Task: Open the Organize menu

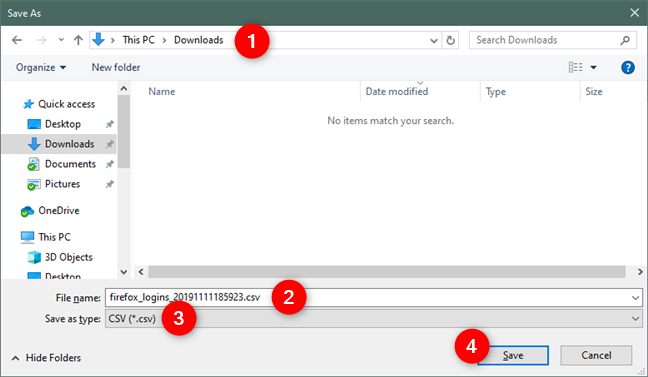Action: (40, 67)
